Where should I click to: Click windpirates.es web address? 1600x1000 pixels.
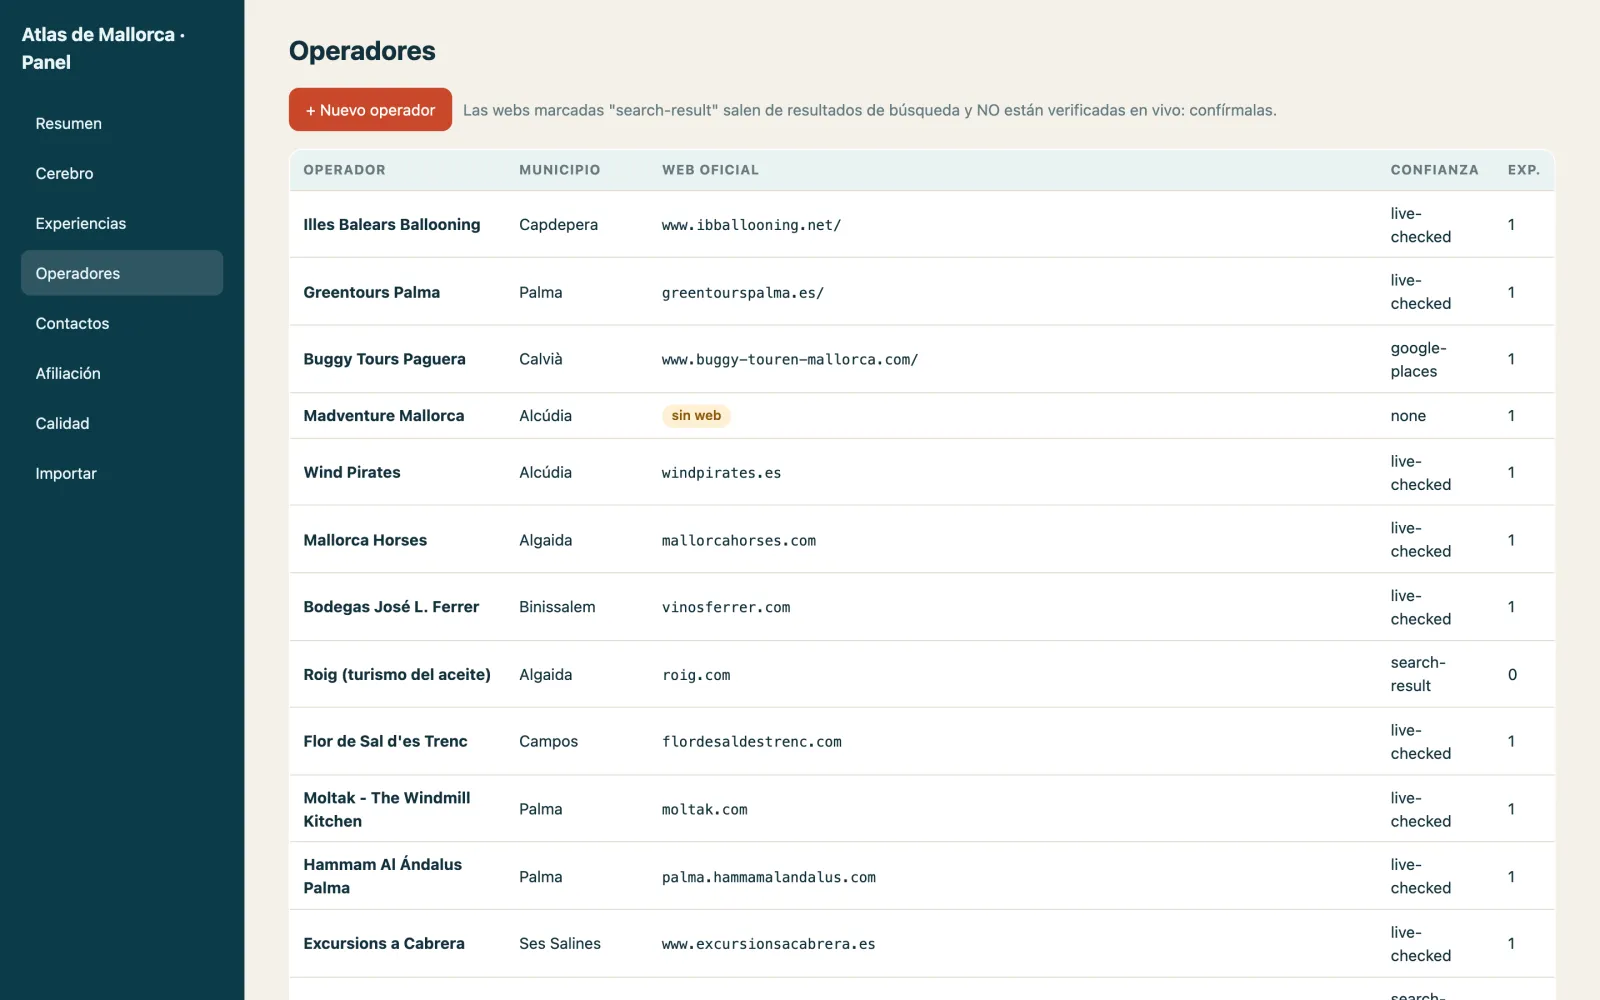click(721, 473)
